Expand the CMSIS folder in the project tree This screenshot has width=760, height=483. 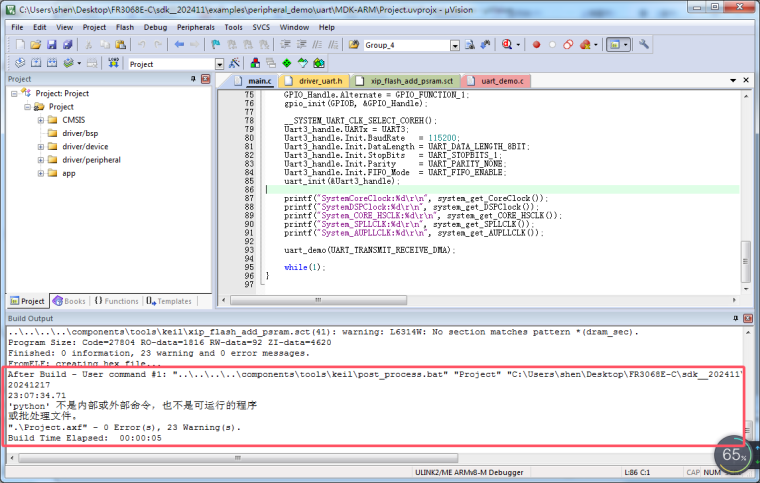click(40, 120)
